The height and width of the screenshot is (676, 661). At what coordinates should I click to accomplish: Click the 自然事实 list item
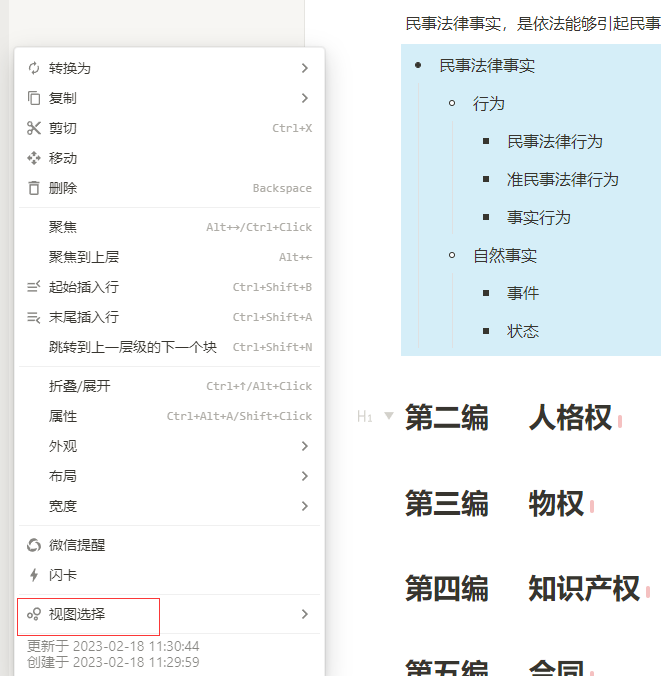[x=505, y=255]
